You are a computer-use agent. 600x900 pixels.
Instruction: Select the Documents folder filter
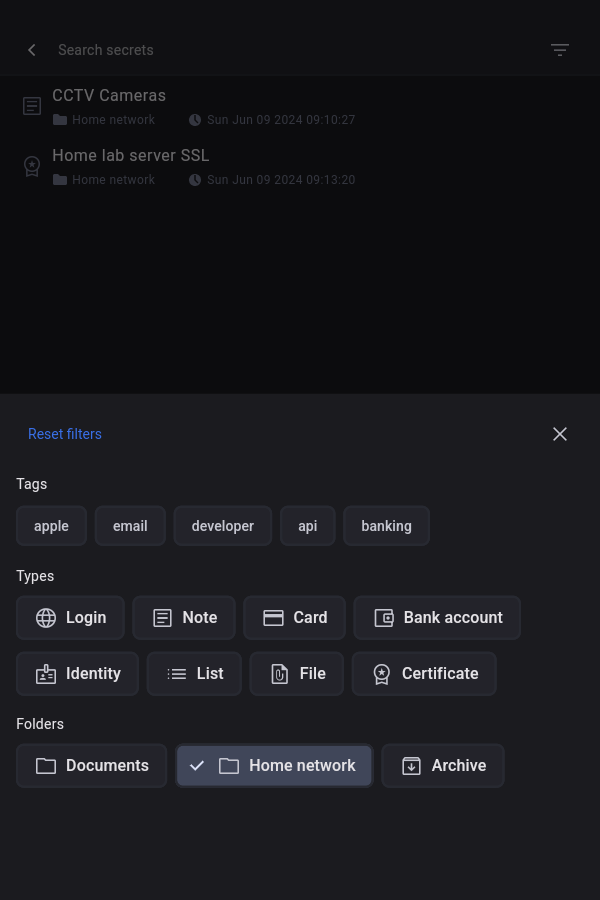[x=91, y=766]
